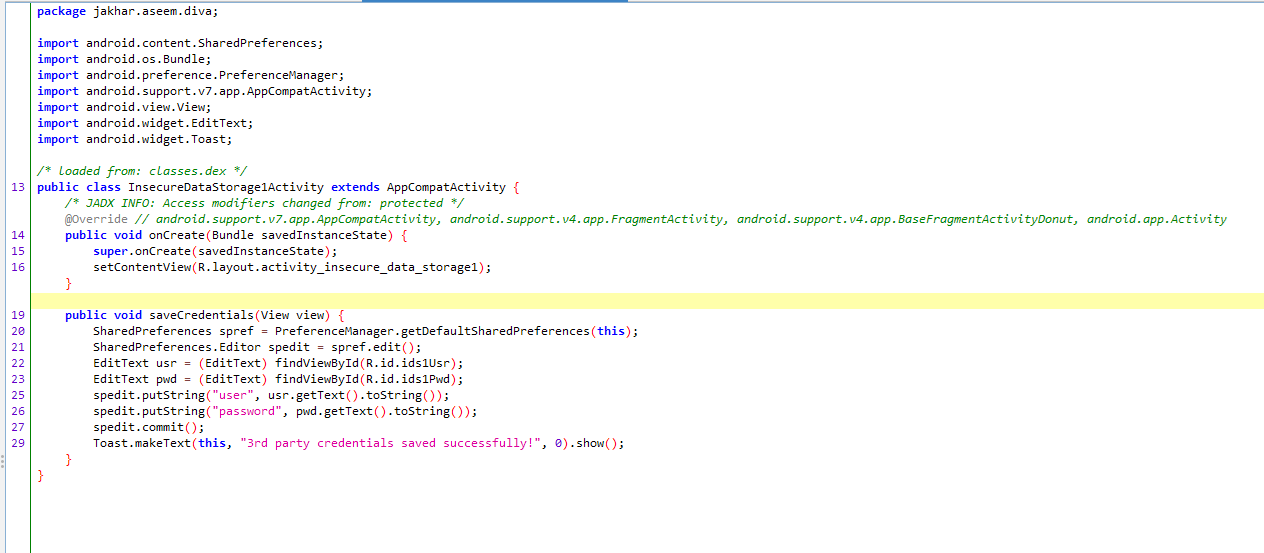Select the import android.widget.Toast line

[135, 139]
